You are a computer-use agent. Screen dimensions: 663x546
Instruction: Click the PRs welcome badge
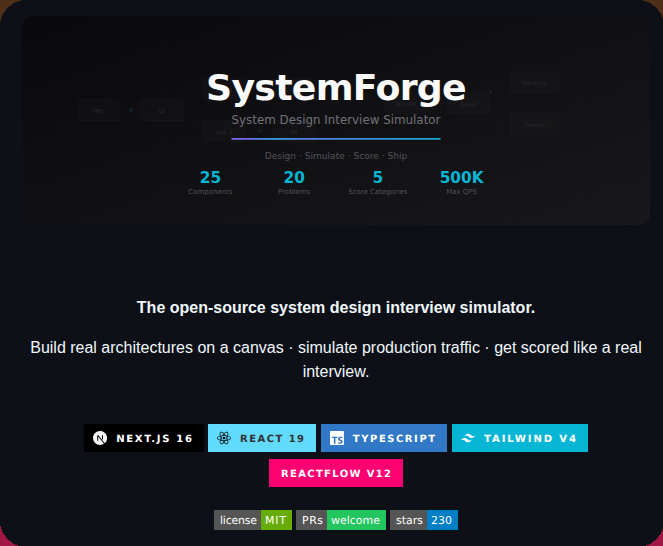click(341, 520)
